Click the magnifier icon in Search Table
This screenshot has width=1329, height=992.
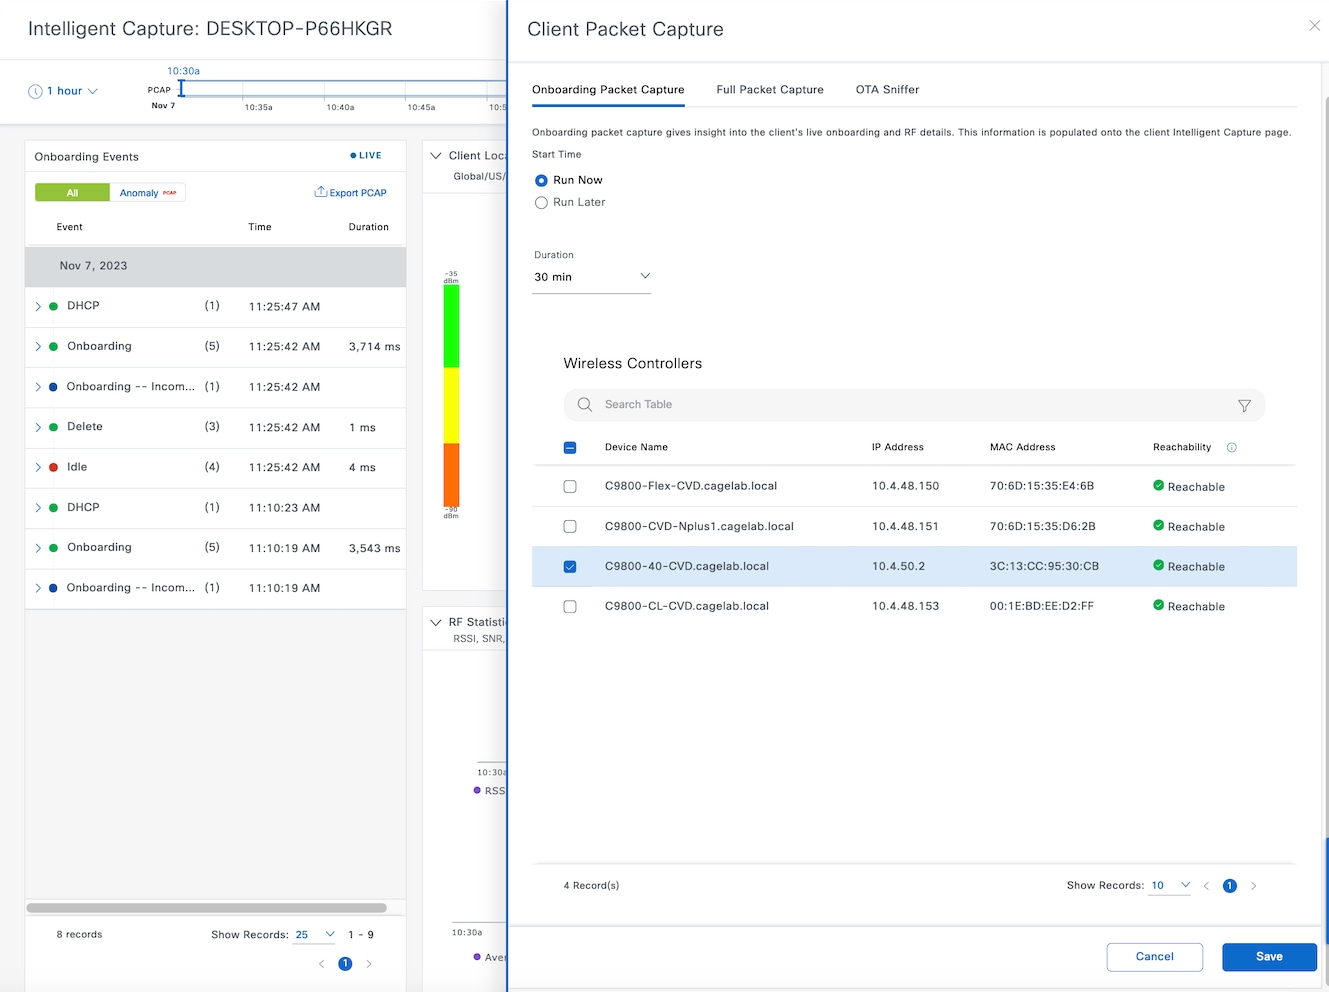pos(585,405)
